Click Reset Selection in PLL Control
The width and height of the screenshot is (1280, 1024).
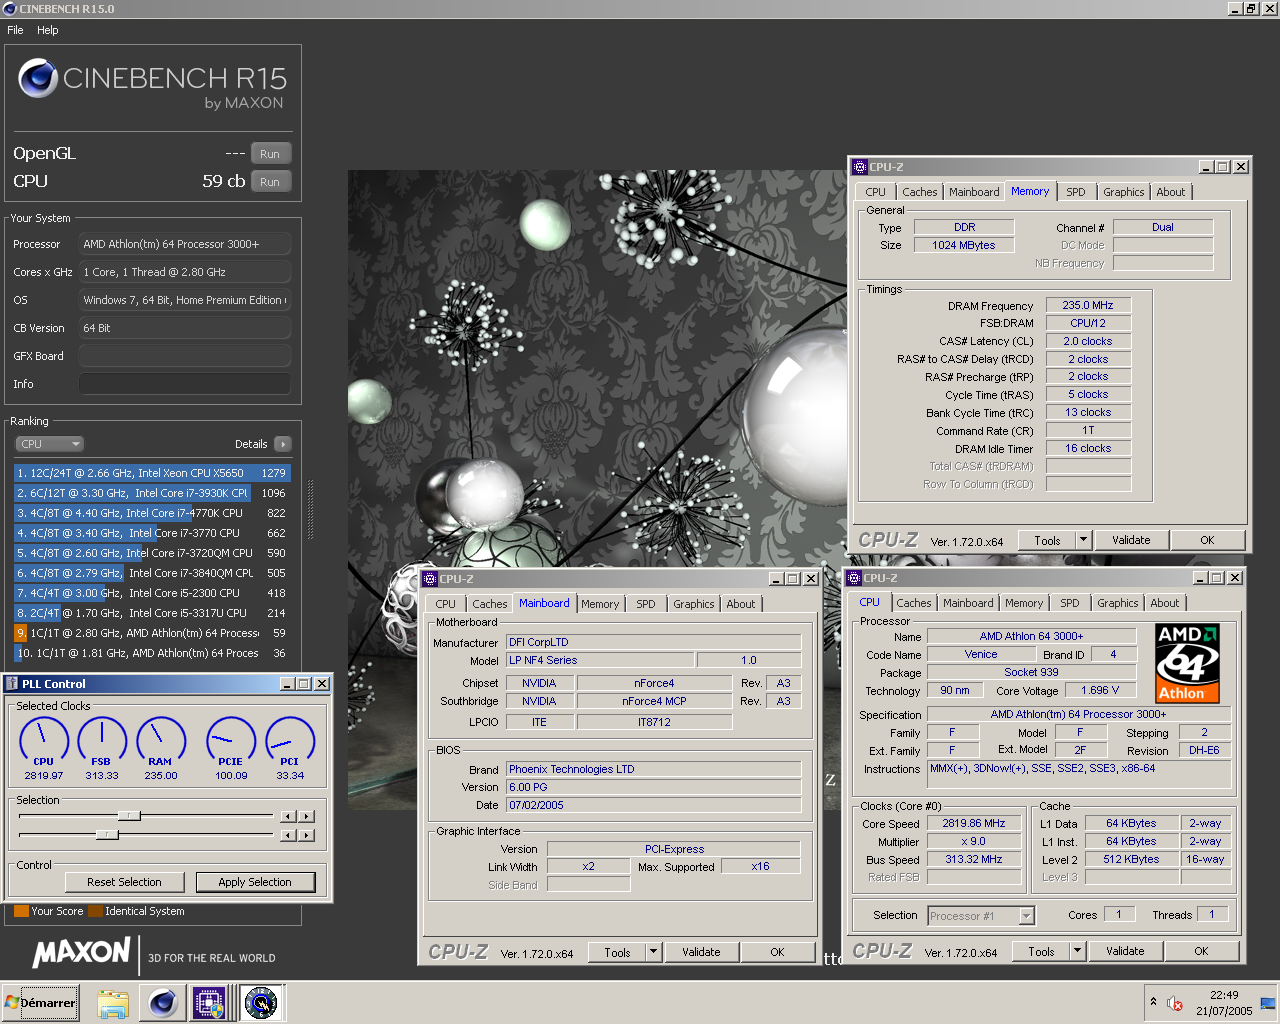click(x=124, y=882)
